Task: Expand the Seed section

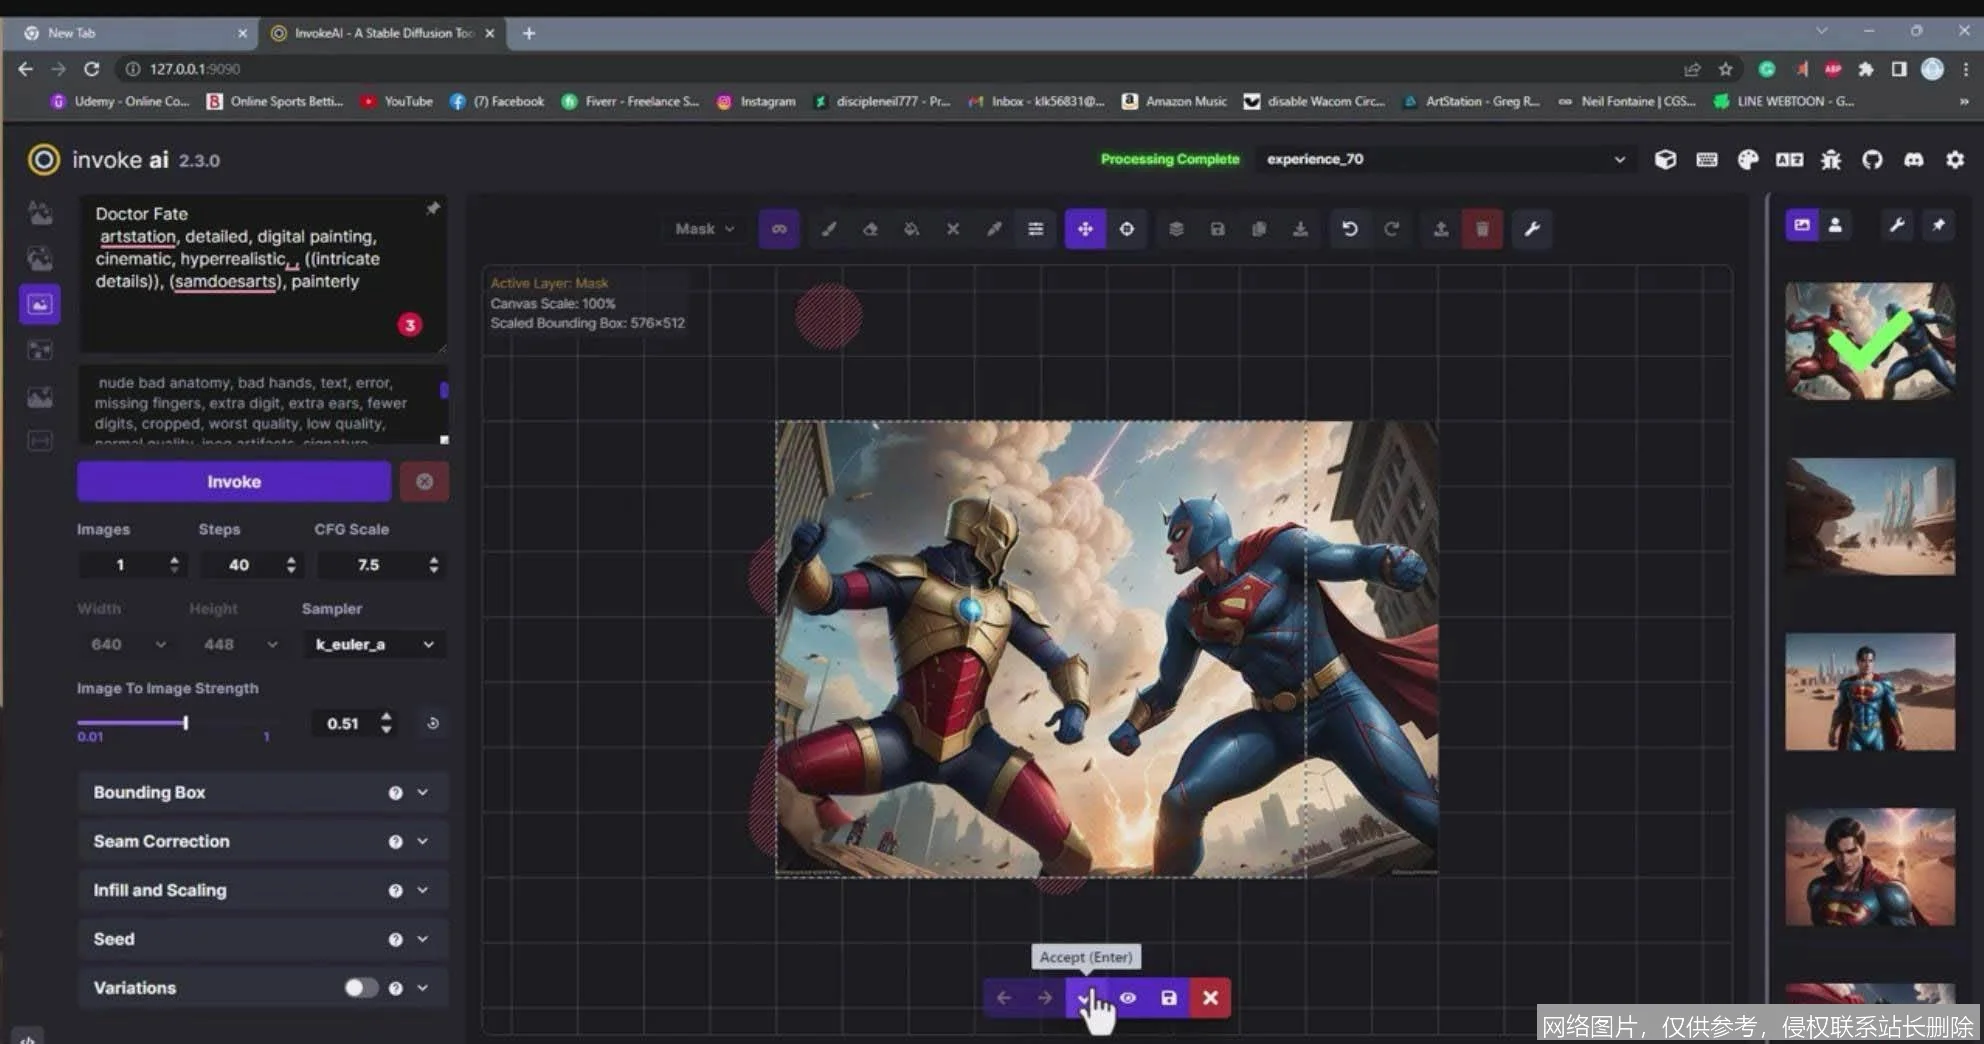Action: tap(263, 939)
